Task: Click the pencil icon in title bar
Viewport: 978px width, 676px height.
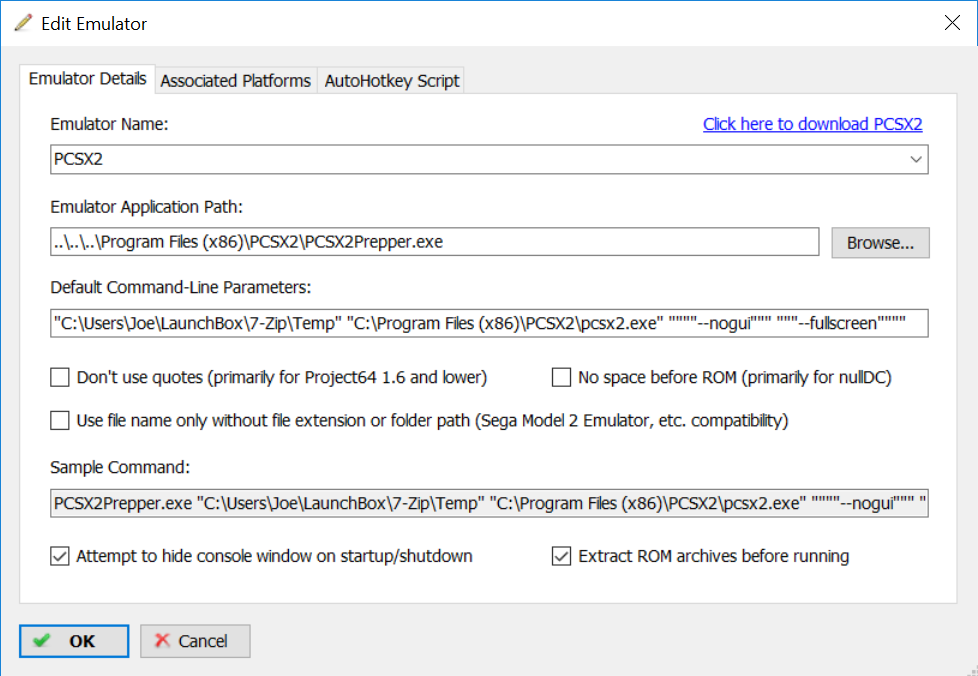Action: click(x=22, y=22)
